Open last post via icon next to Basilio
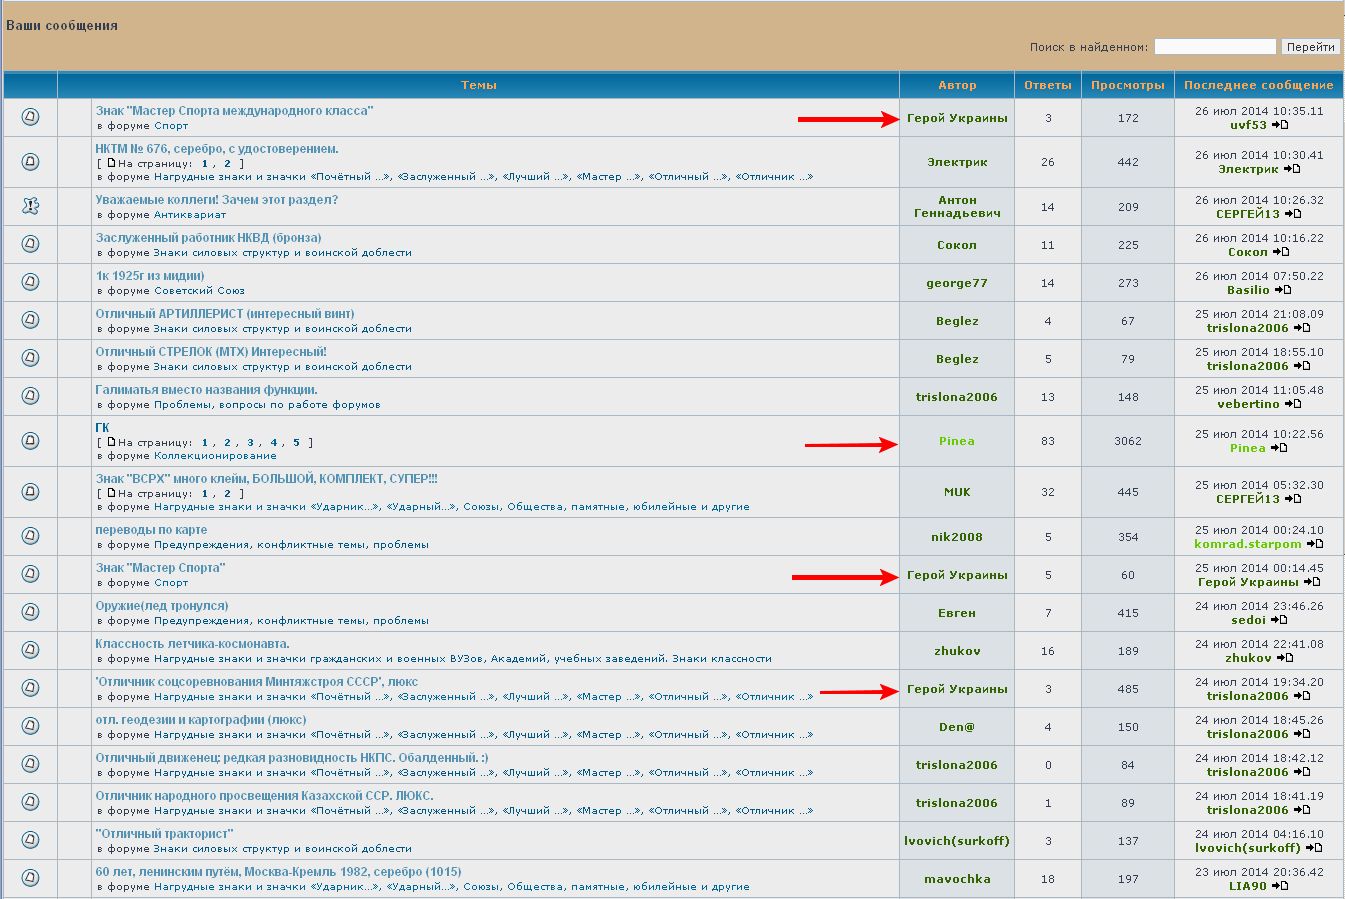This screenshot has height=899, width=1345. 1283,290
